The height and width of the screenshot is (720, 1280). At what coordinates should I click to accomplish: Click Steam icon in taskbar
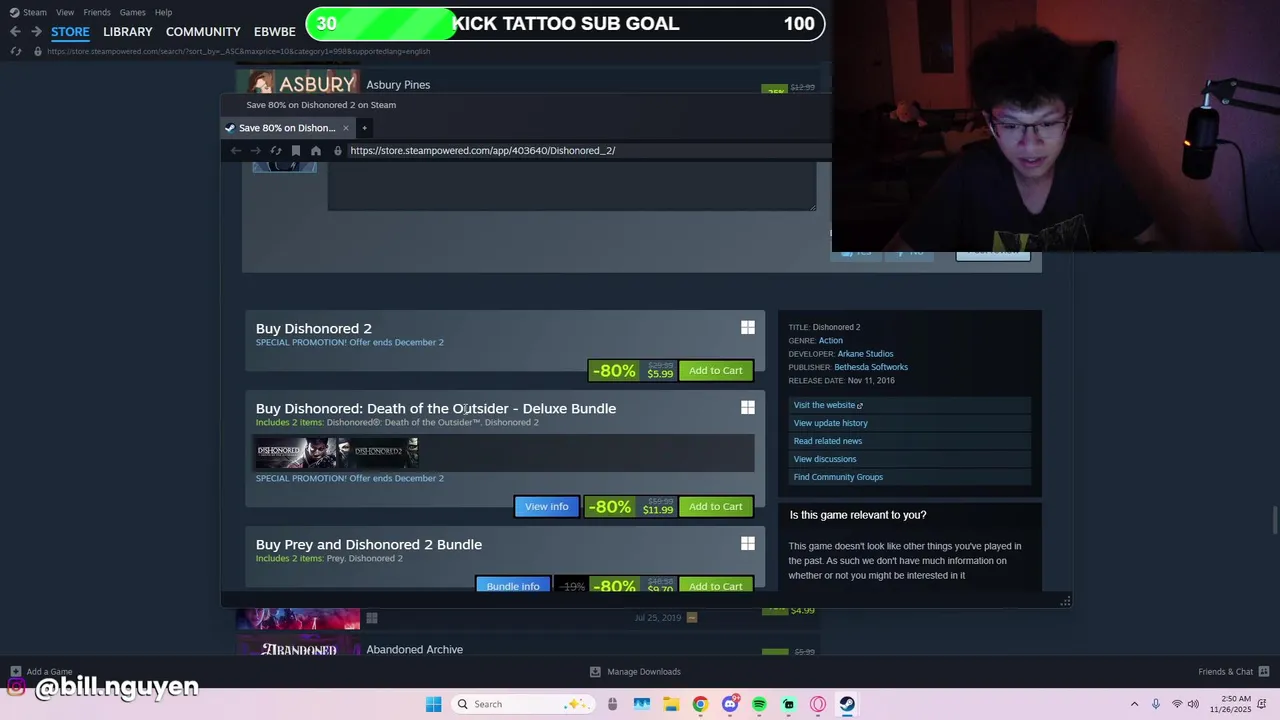coord(847,704)
